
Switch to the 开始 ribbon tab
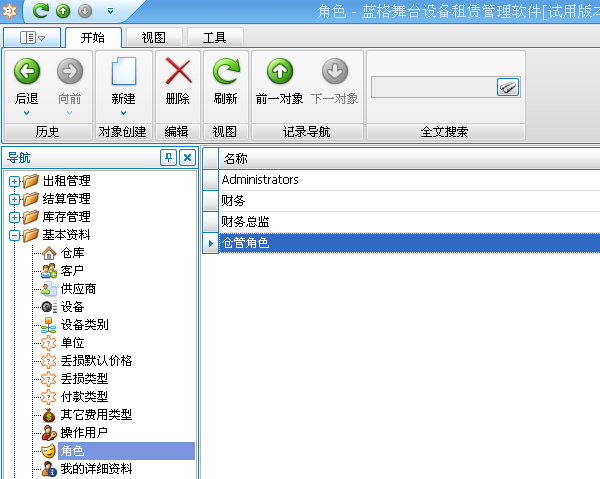click(x=93, y=37)
